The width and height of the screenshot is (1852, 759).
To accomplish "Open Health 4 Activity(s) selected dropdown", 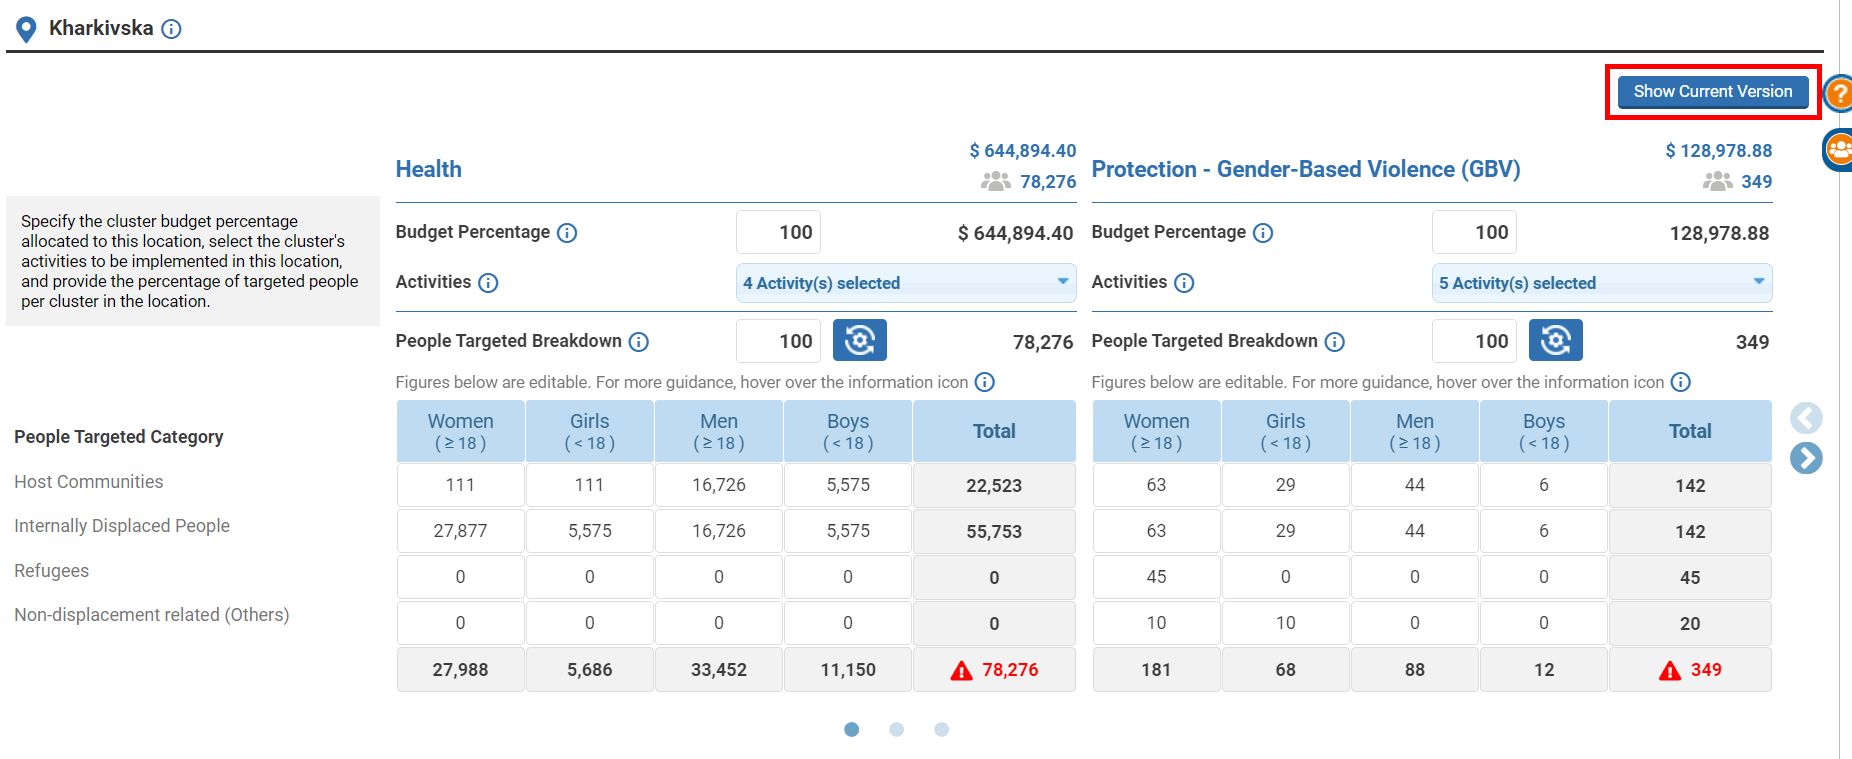I will tap(906, 283).
